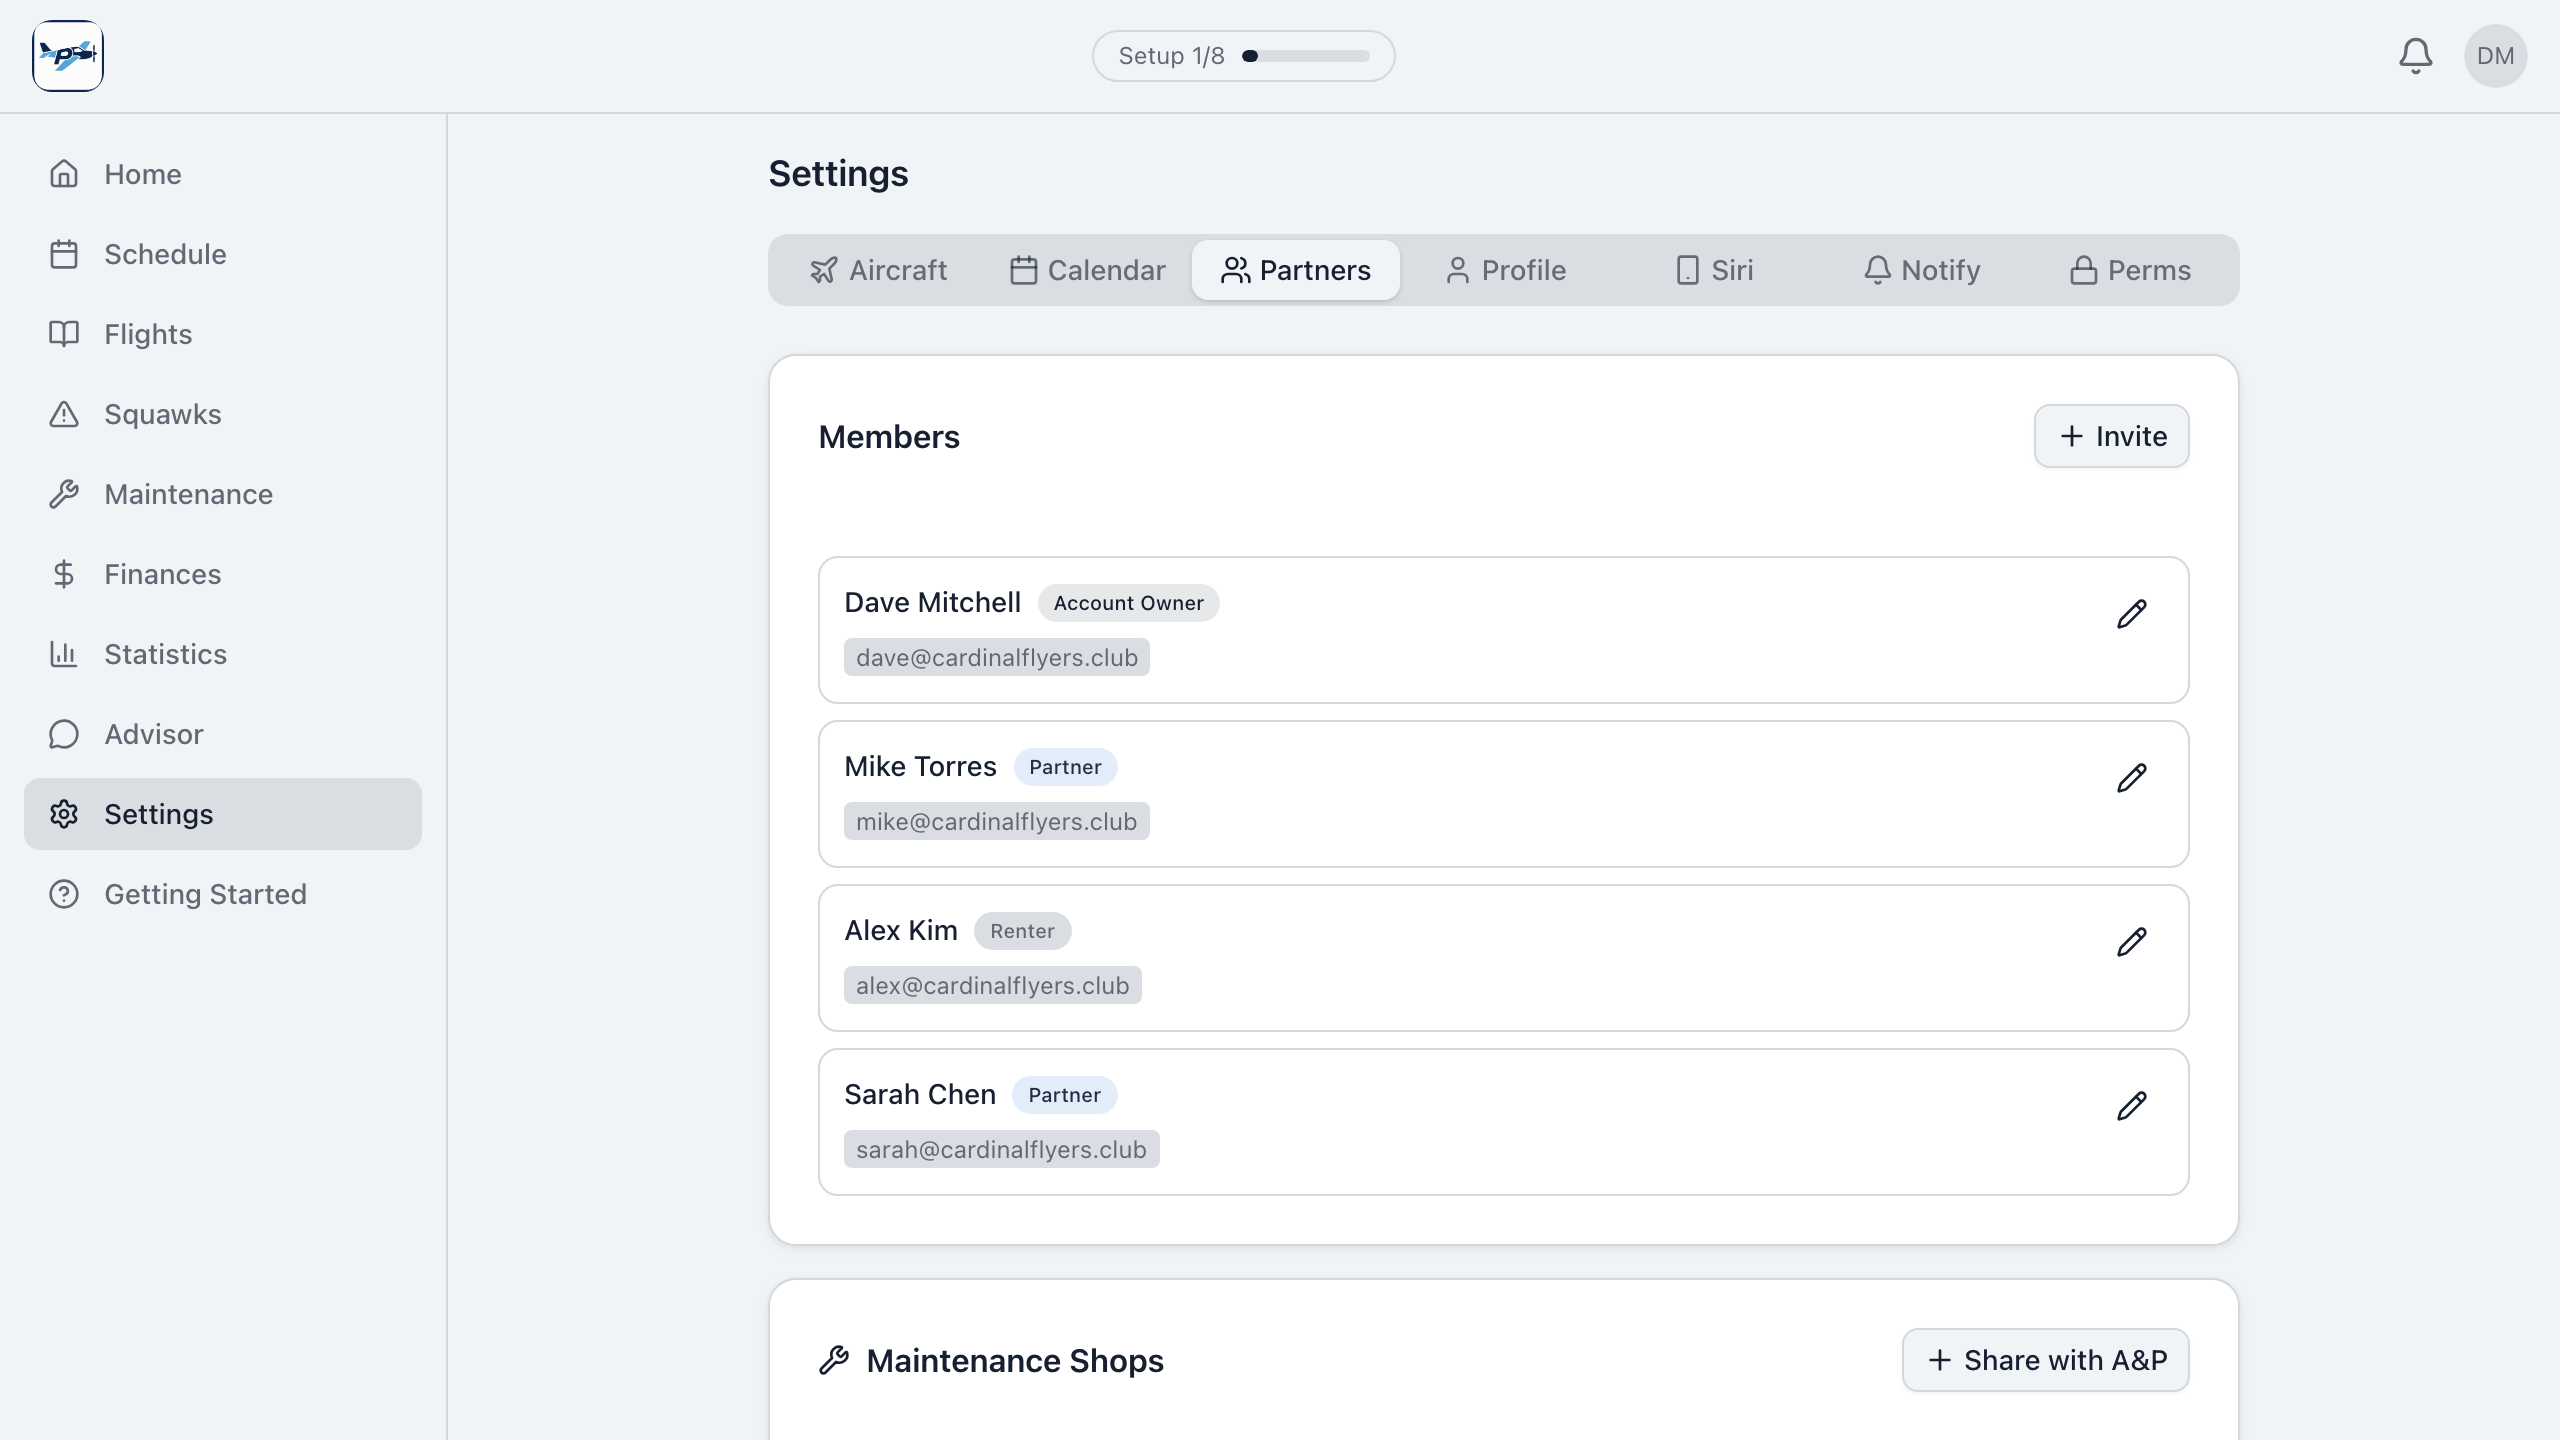Edit Alex Kim with pencil icon
This screenshot has height=1440, width=2560.
(x=2131, y=942)
